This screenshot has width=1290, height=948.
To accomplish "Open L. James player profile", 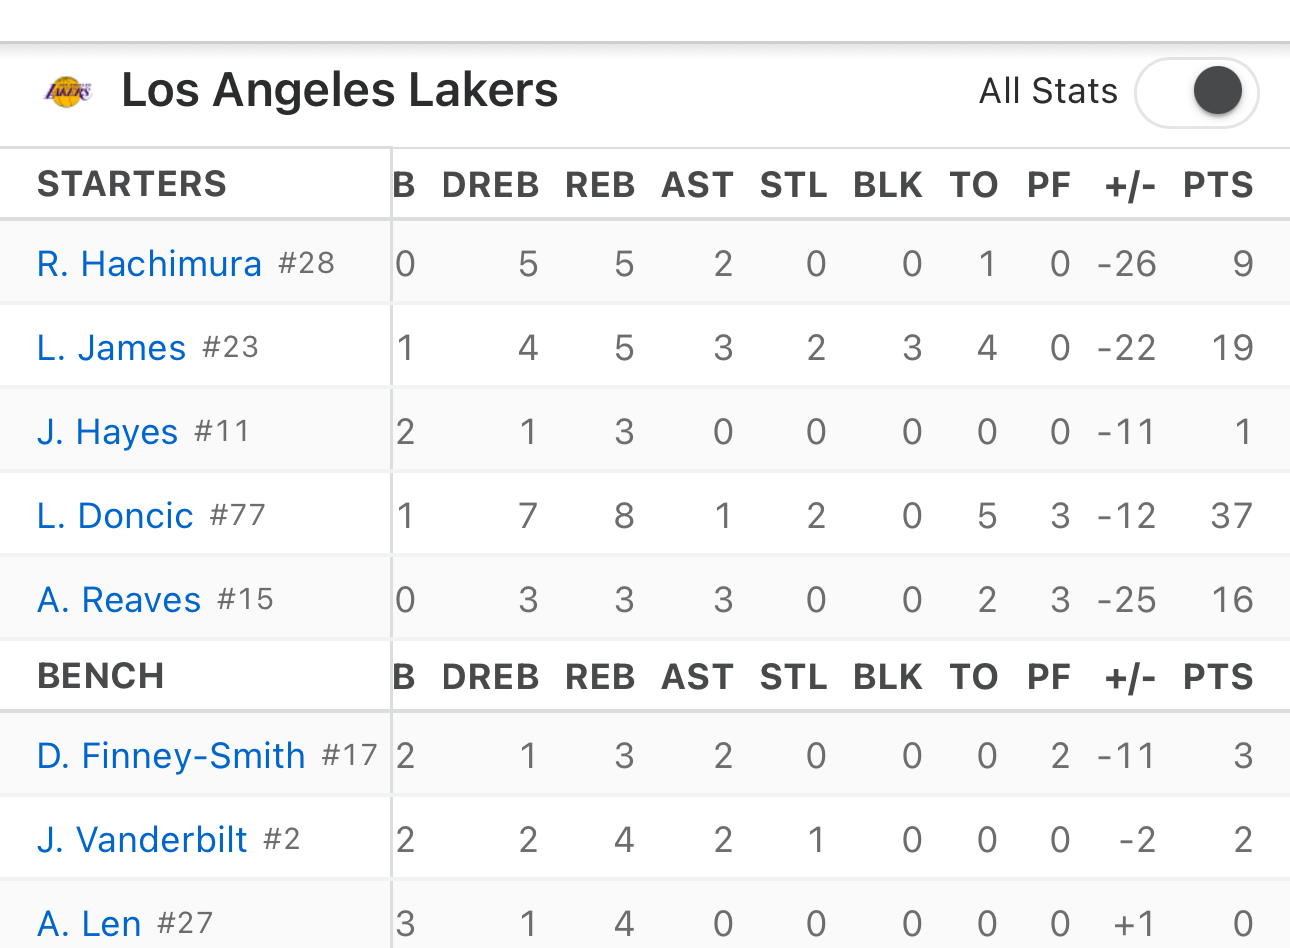I will pyautogui.click(x=111, y=348).
